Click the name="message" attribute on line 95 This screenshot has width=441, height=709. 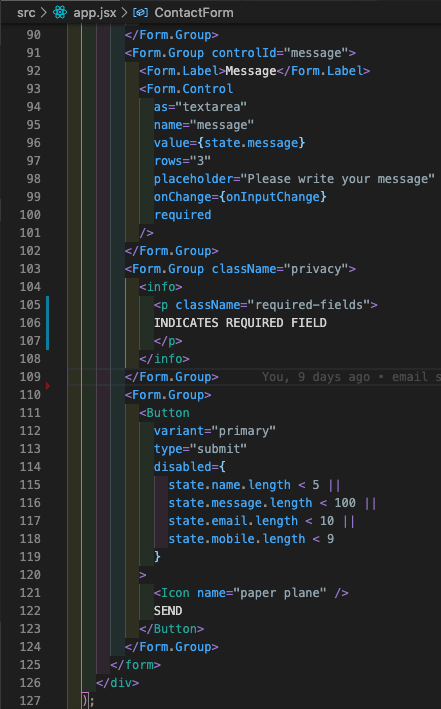point(204,125)
